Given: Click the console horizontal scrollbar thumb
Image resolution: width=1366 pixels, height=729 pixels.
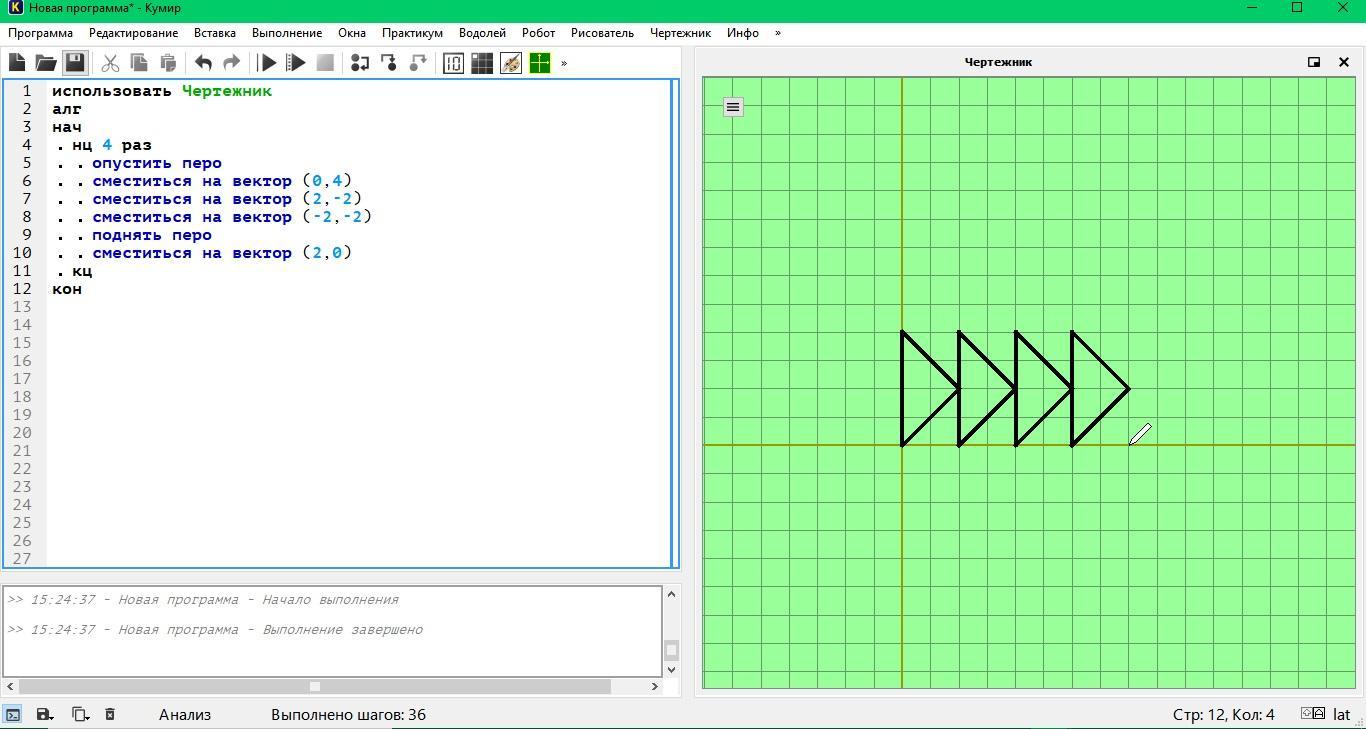Looking at the screenshot, I should tap(315, 686).
